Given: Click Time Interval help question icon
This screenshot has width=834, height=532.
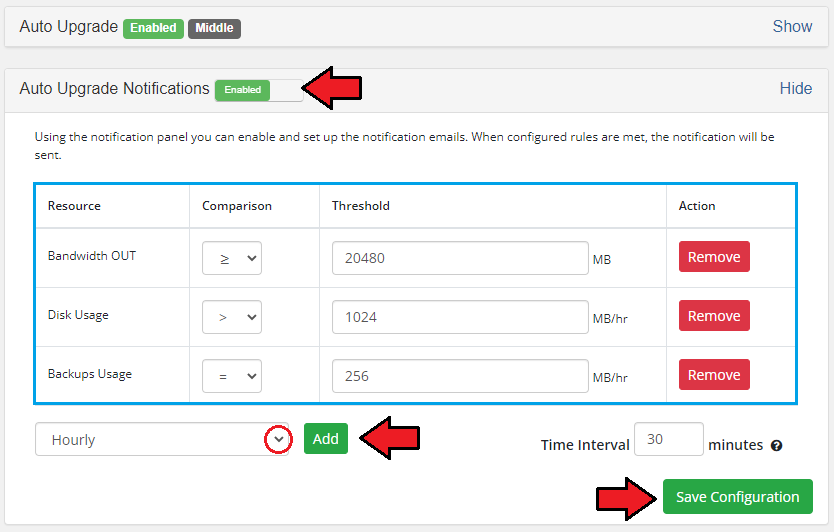Looking at the screenshot, I should (777, 446).
